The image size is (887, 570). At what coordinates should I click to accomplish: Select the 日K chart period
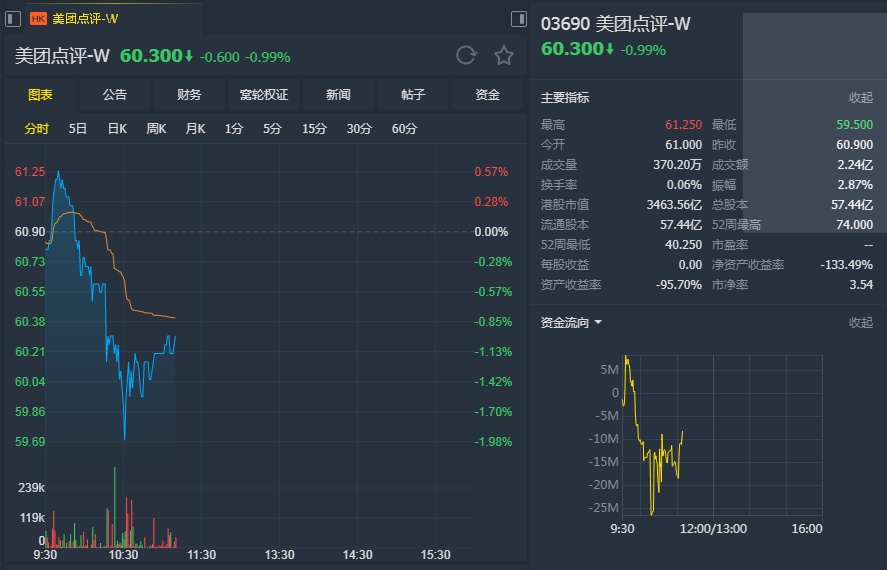click(x=117, y=128)
